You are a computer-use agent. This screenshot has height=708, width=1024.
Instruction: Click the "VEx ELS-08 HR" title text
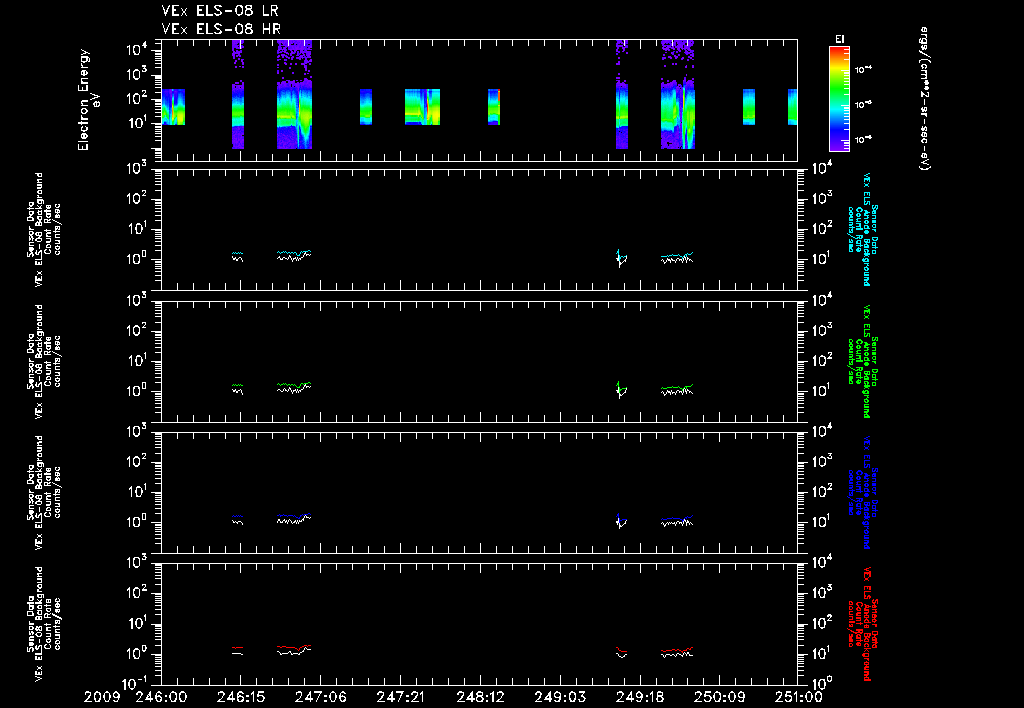pos(221,29)
